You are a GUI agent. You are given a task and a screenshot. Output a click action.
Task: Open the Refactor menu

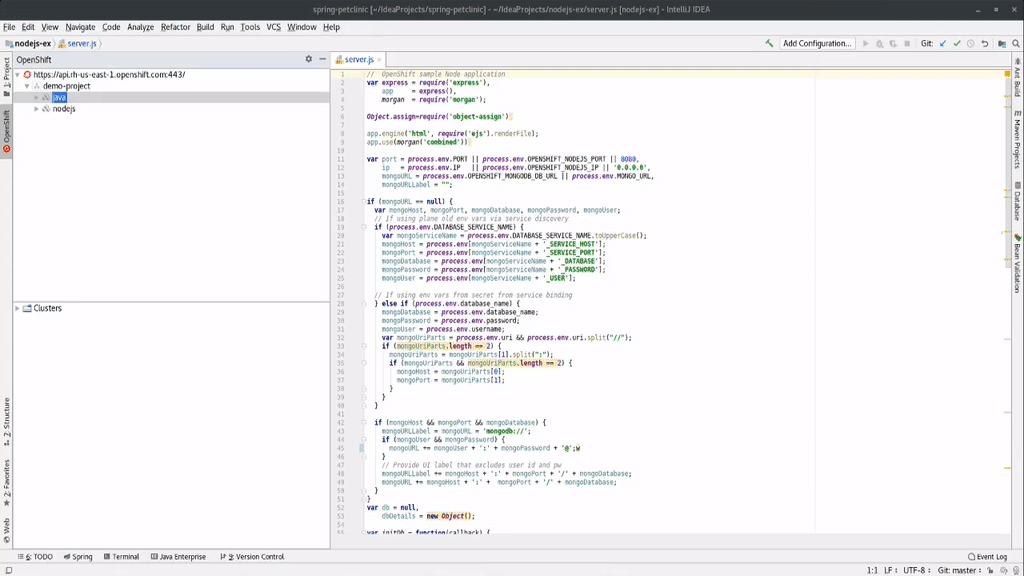(x=176, y=27)
